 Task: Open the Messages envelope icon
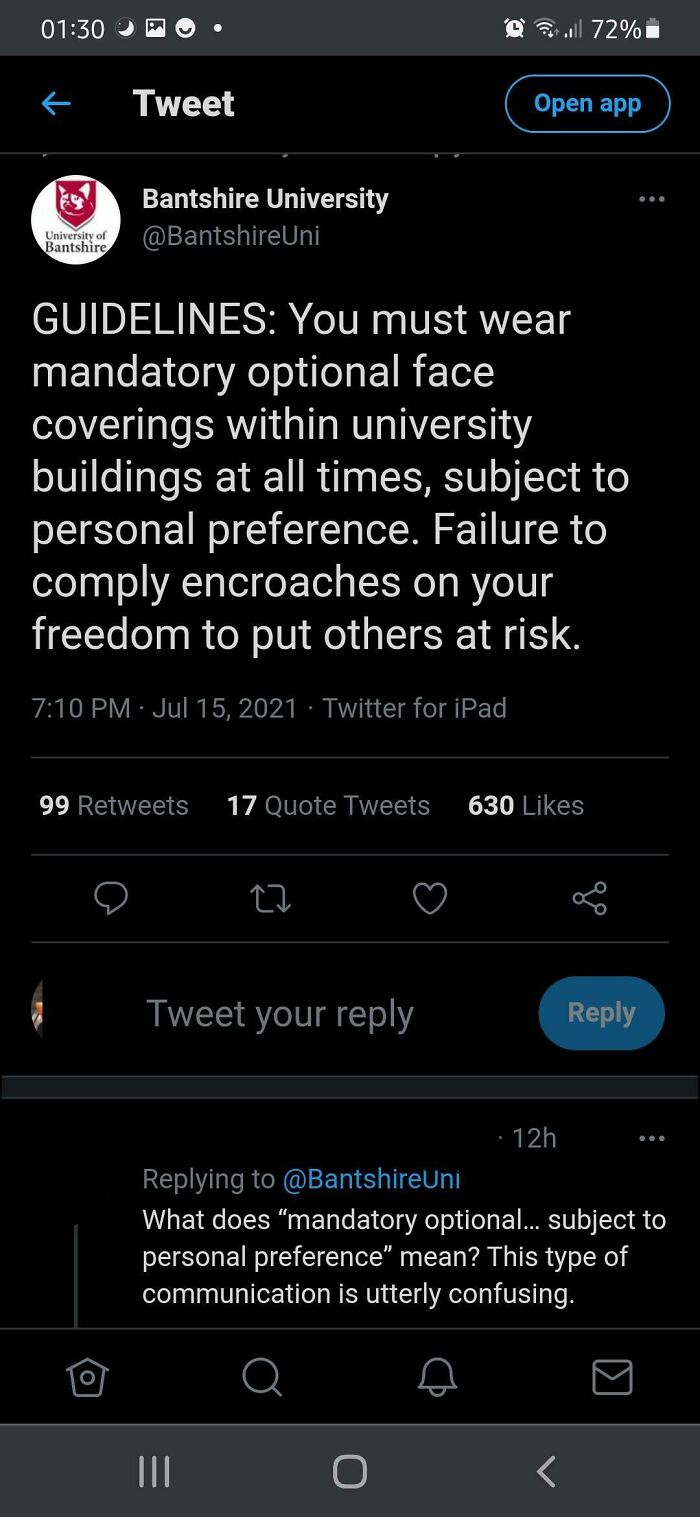612,1378
